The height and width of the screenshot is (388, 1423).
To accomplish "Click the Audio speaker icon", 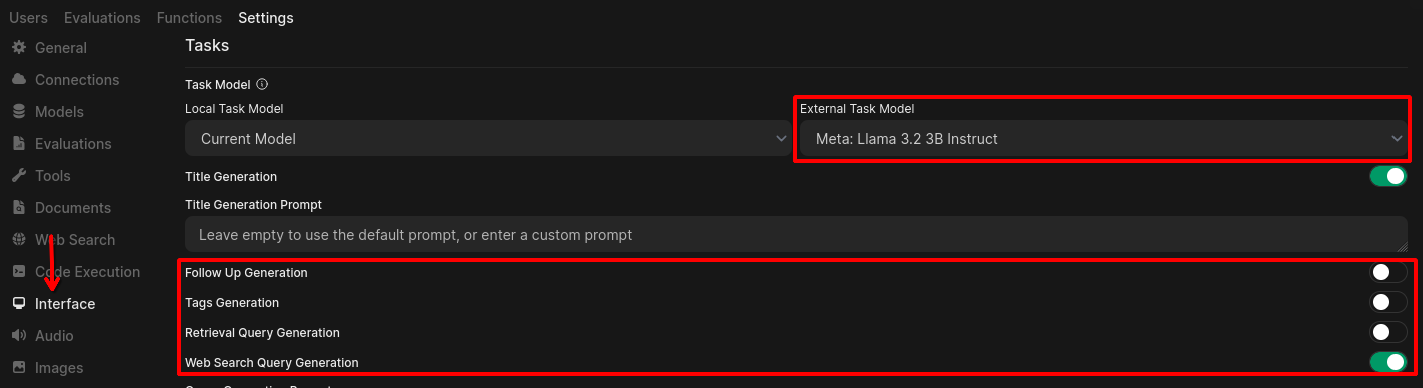I will [18, 336].
